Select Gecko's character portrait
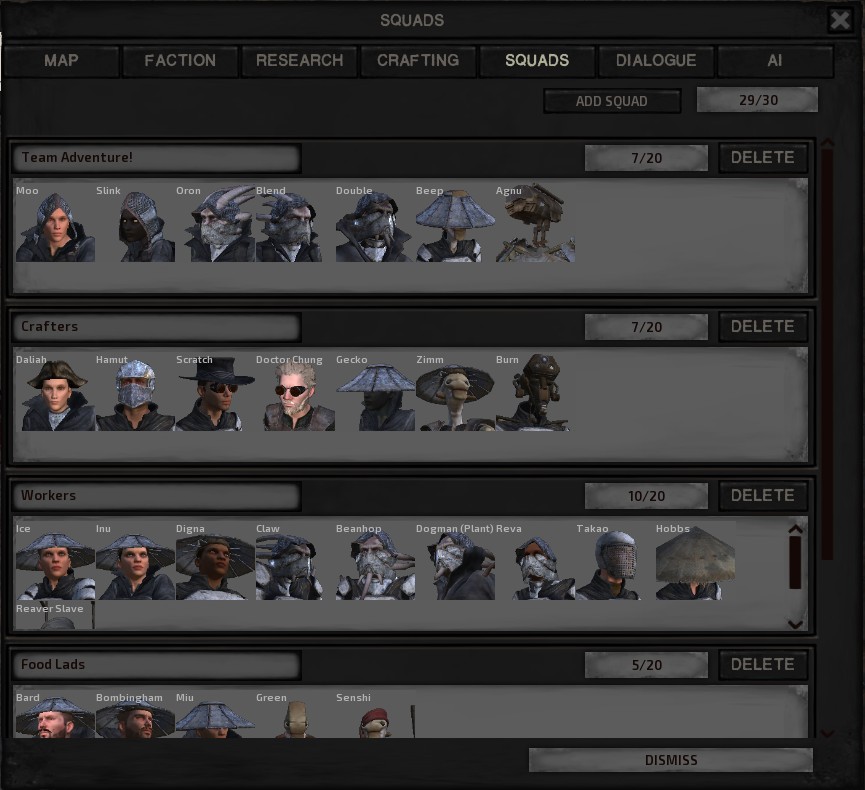The image size is (865, 790). coord(375,392)
